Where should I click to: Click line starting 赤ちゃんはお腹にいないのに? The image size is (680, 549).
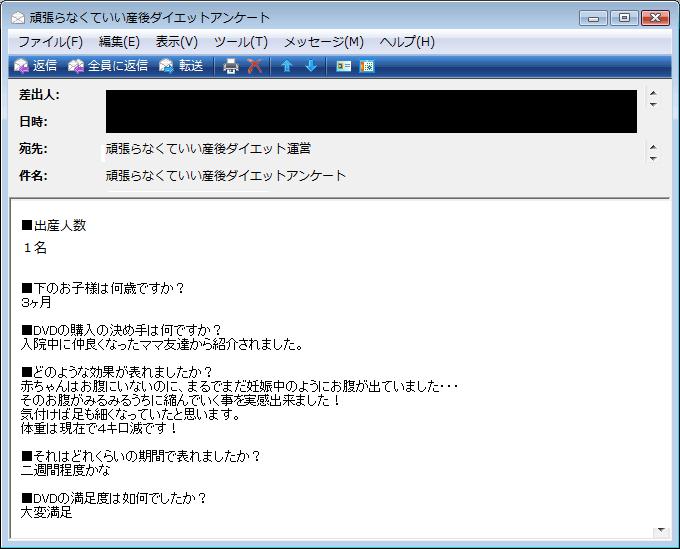[x=239, y=386]
